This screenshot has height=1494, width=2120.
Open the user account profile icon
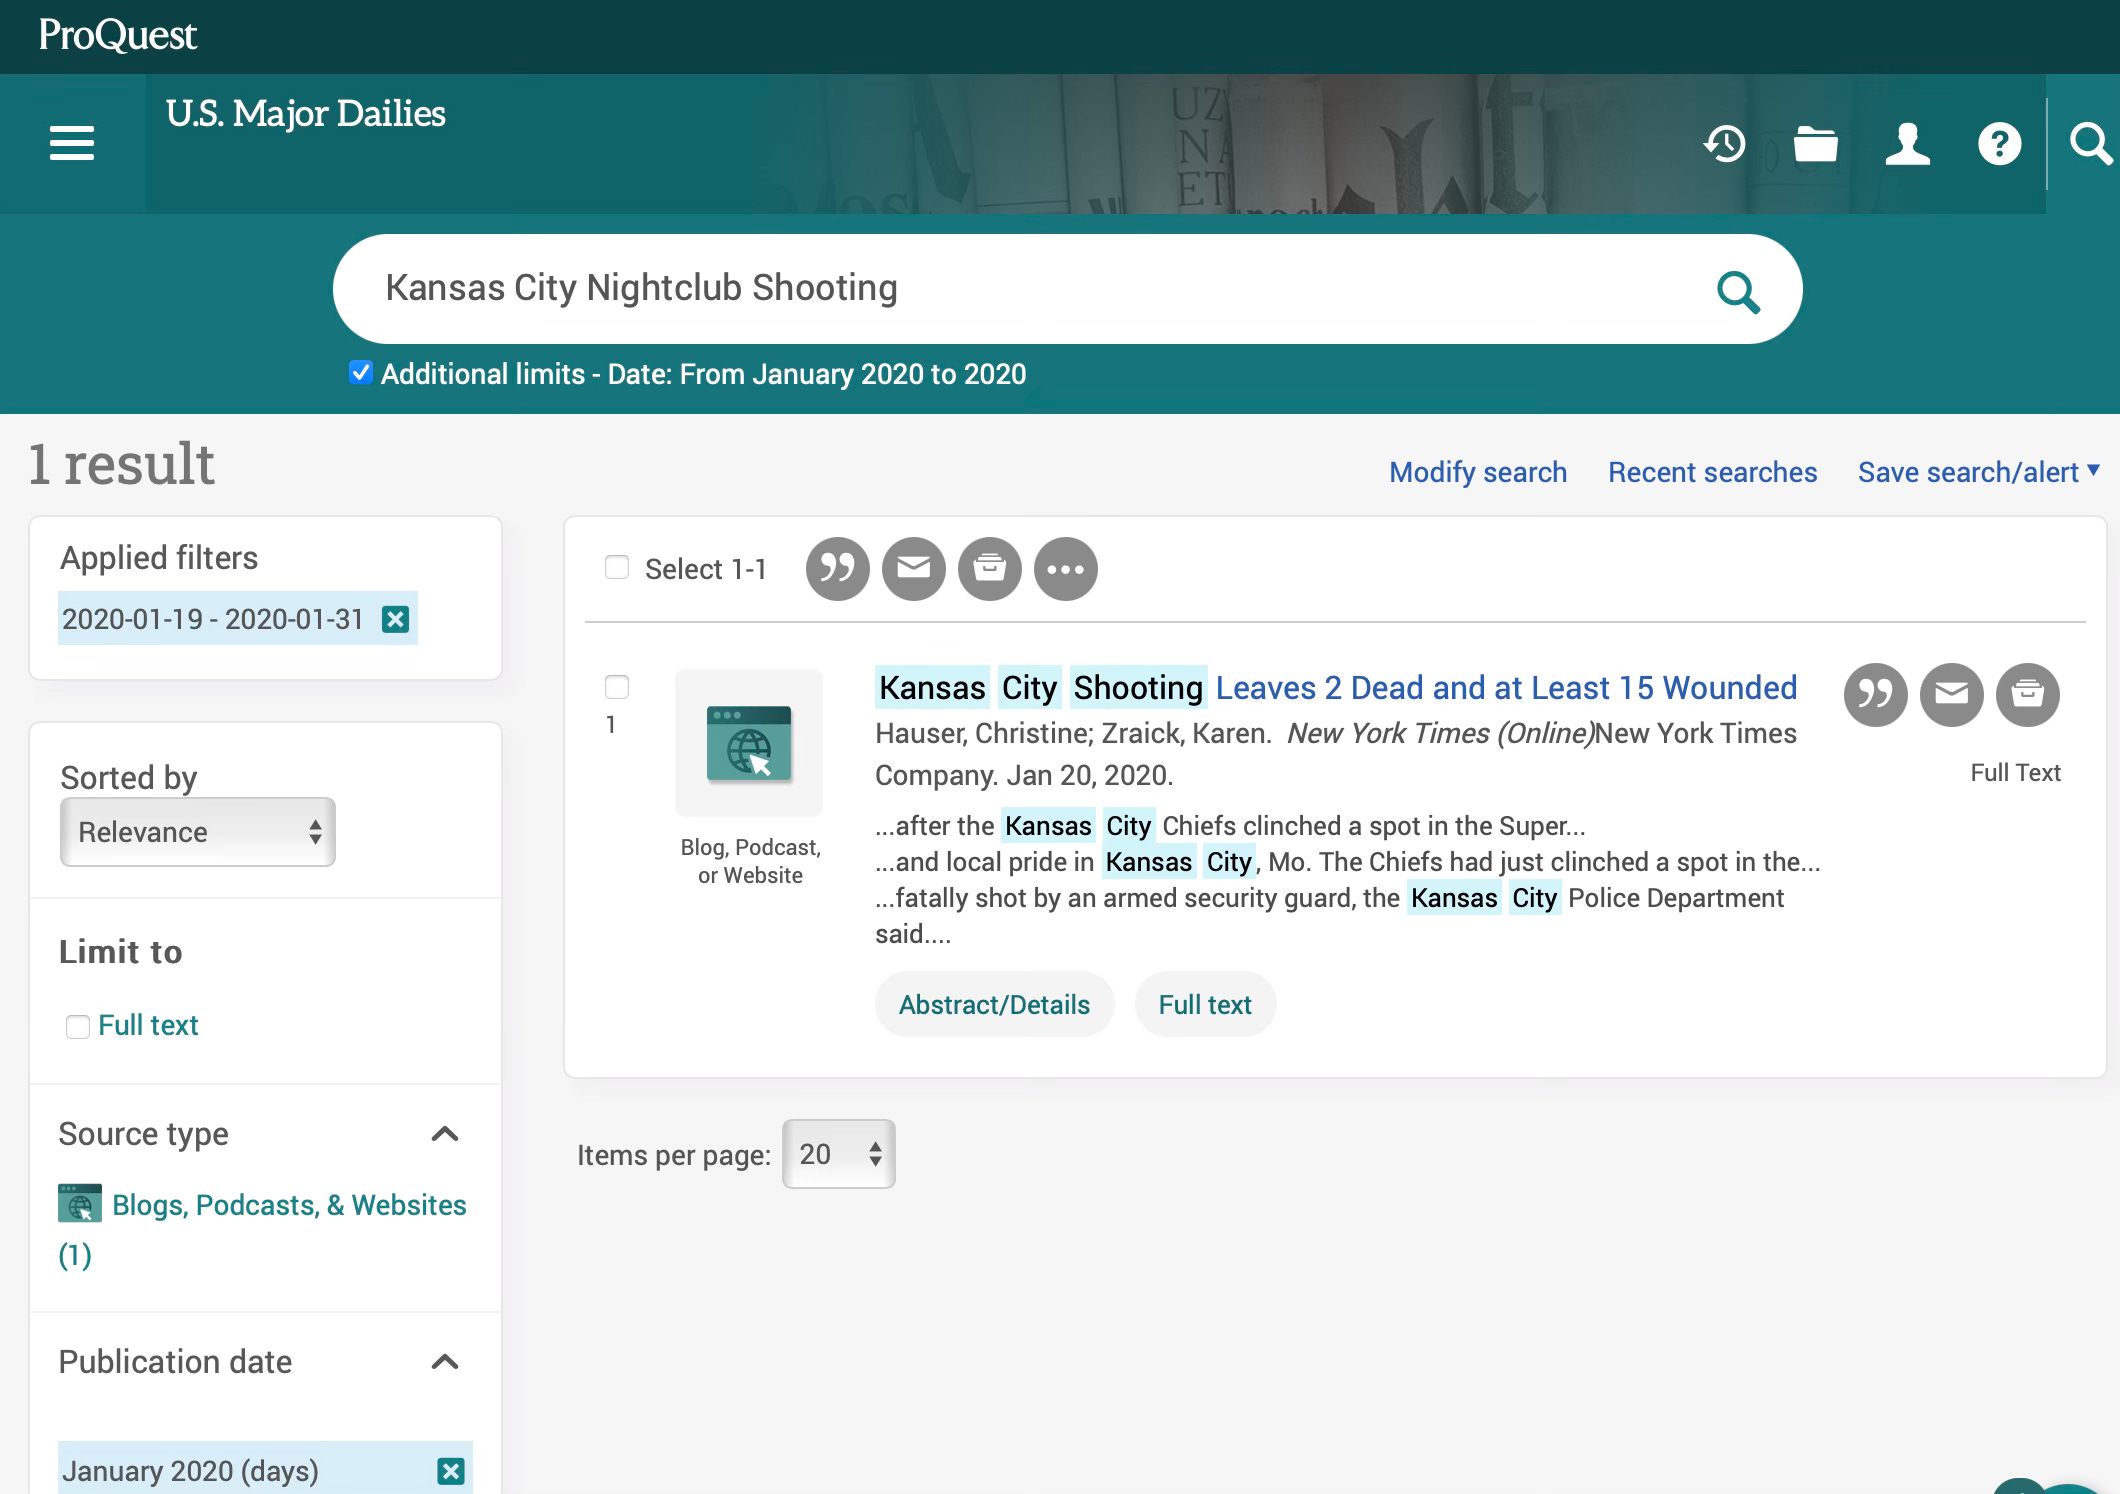(1907, 143)
